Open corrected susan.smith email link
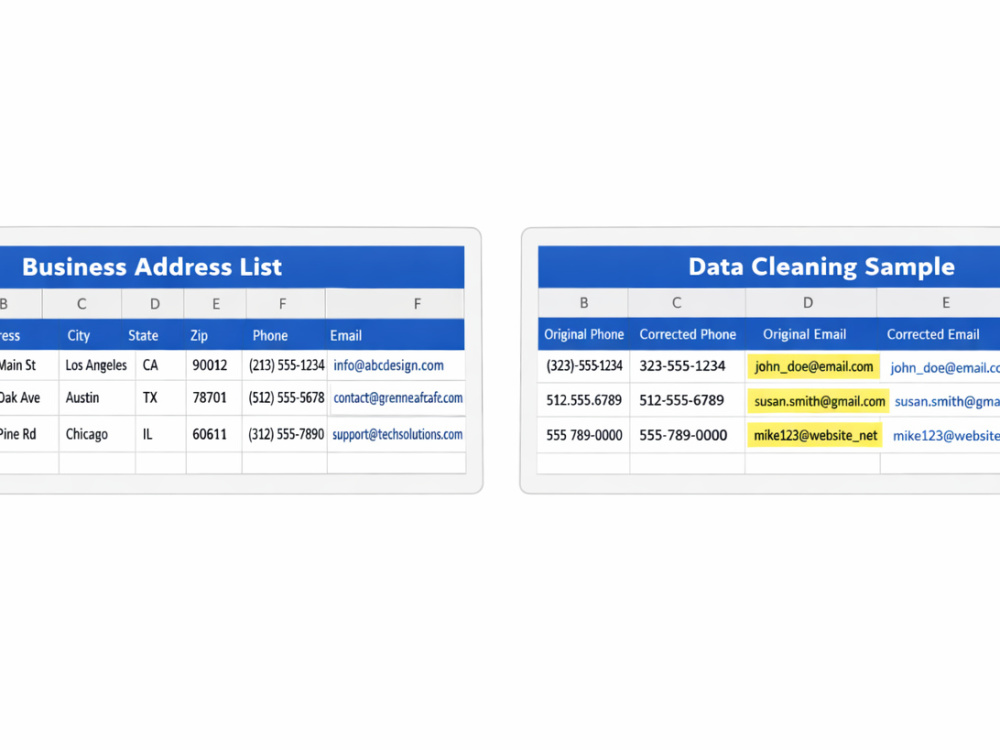 (x=947, y=402)
